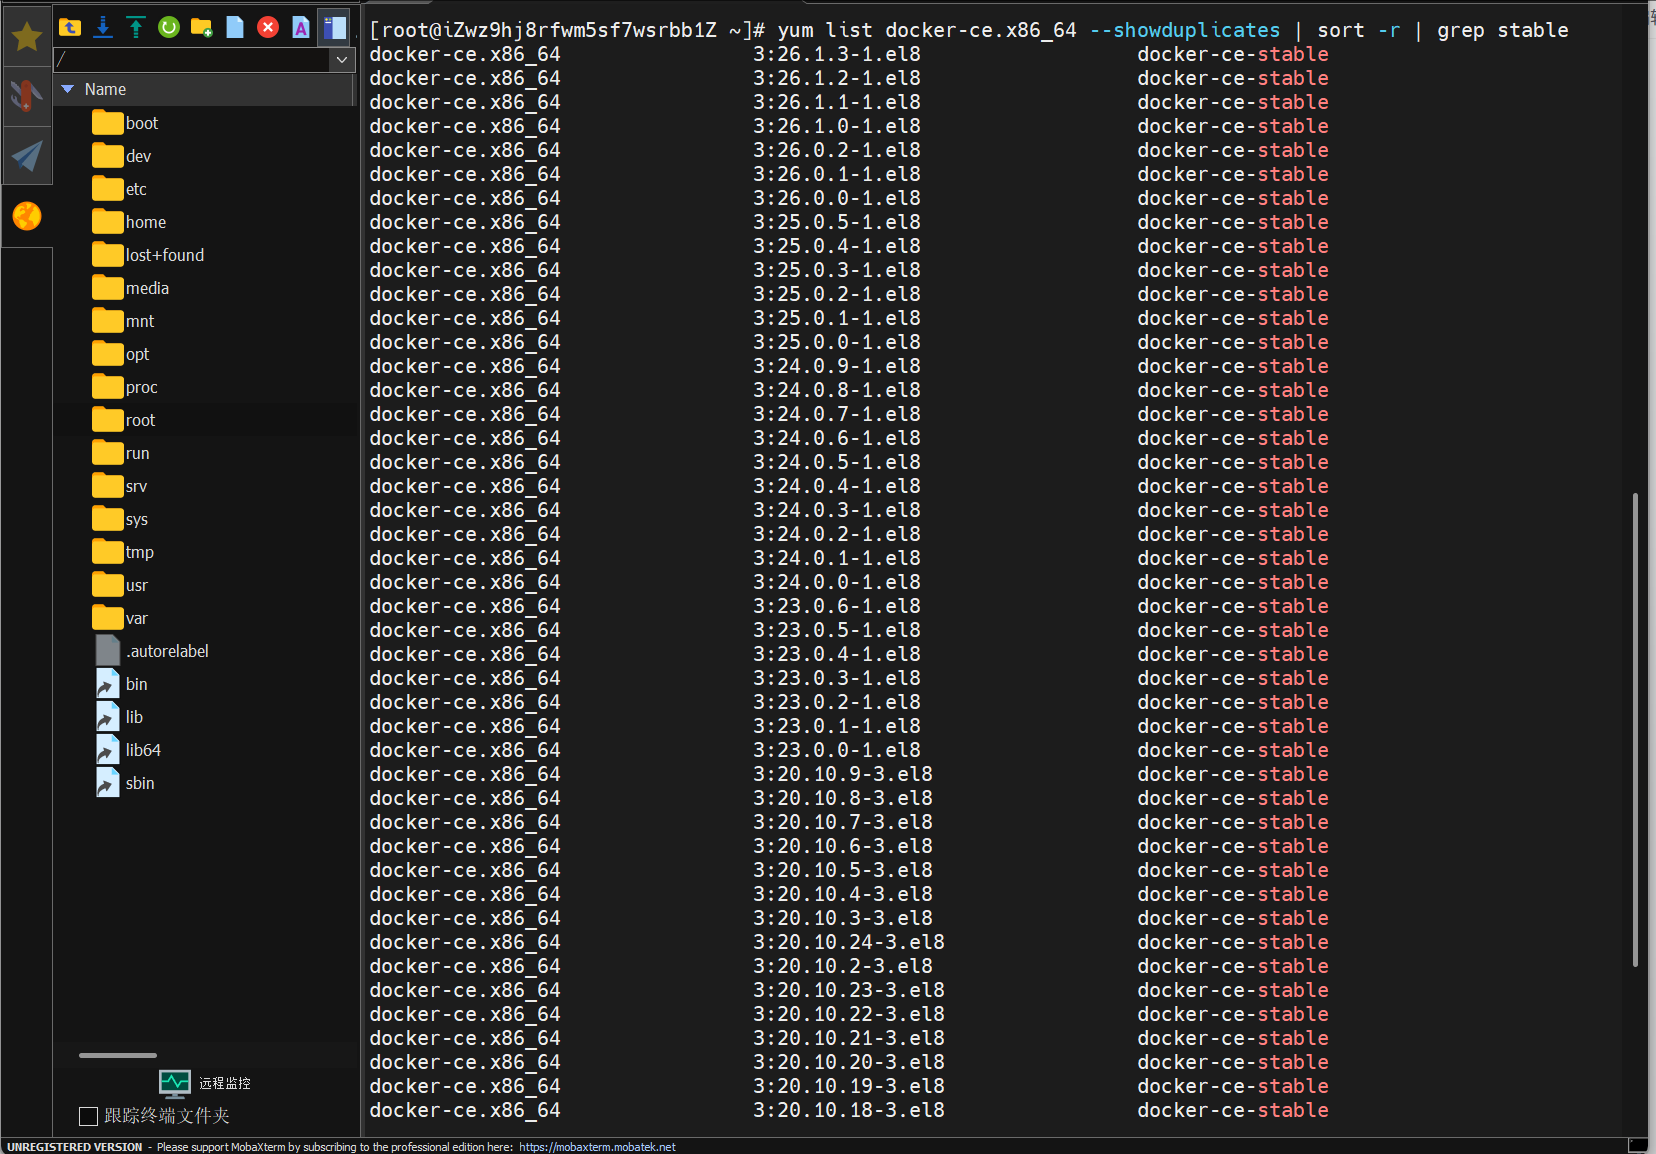Click the file panel horizontal scrollbar
The height and width of the screenshot is (1154, 1656).
point(118,1055)
